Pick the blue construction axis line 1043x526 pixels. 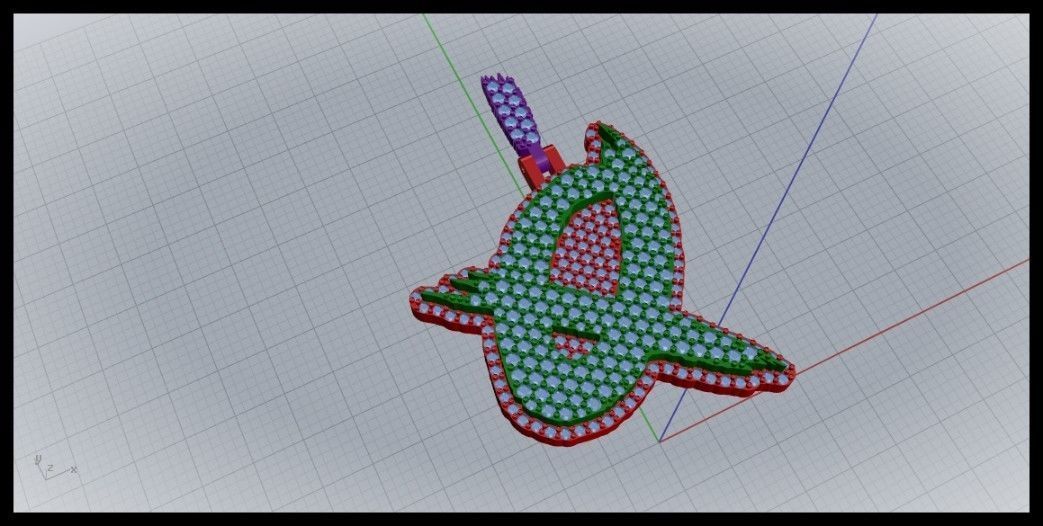click(x=768, y=227)
